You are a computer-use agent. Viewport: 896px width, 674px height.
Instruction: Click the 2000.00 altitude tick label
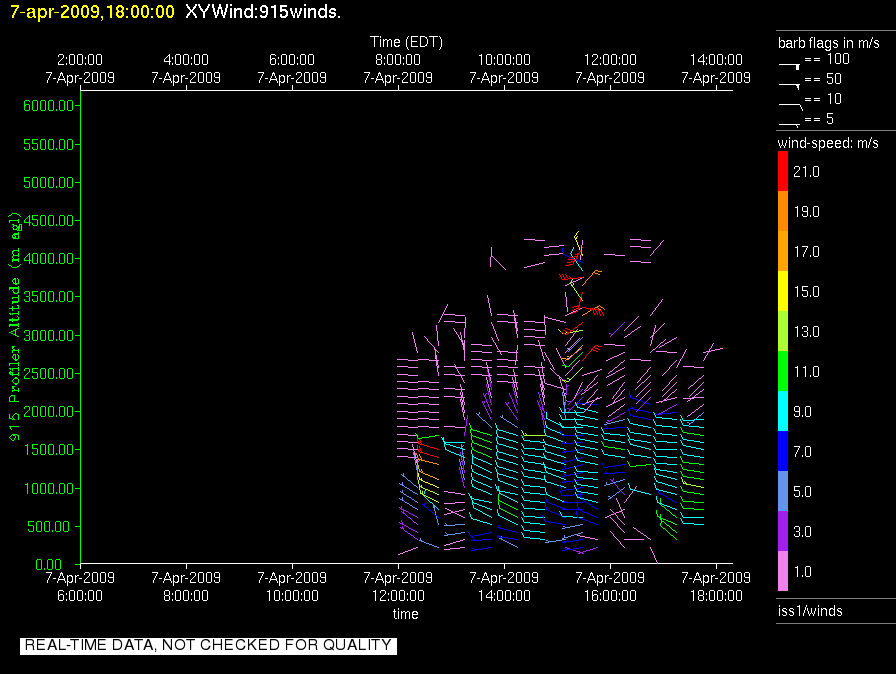pyautogui.click(x=49, y=412)
